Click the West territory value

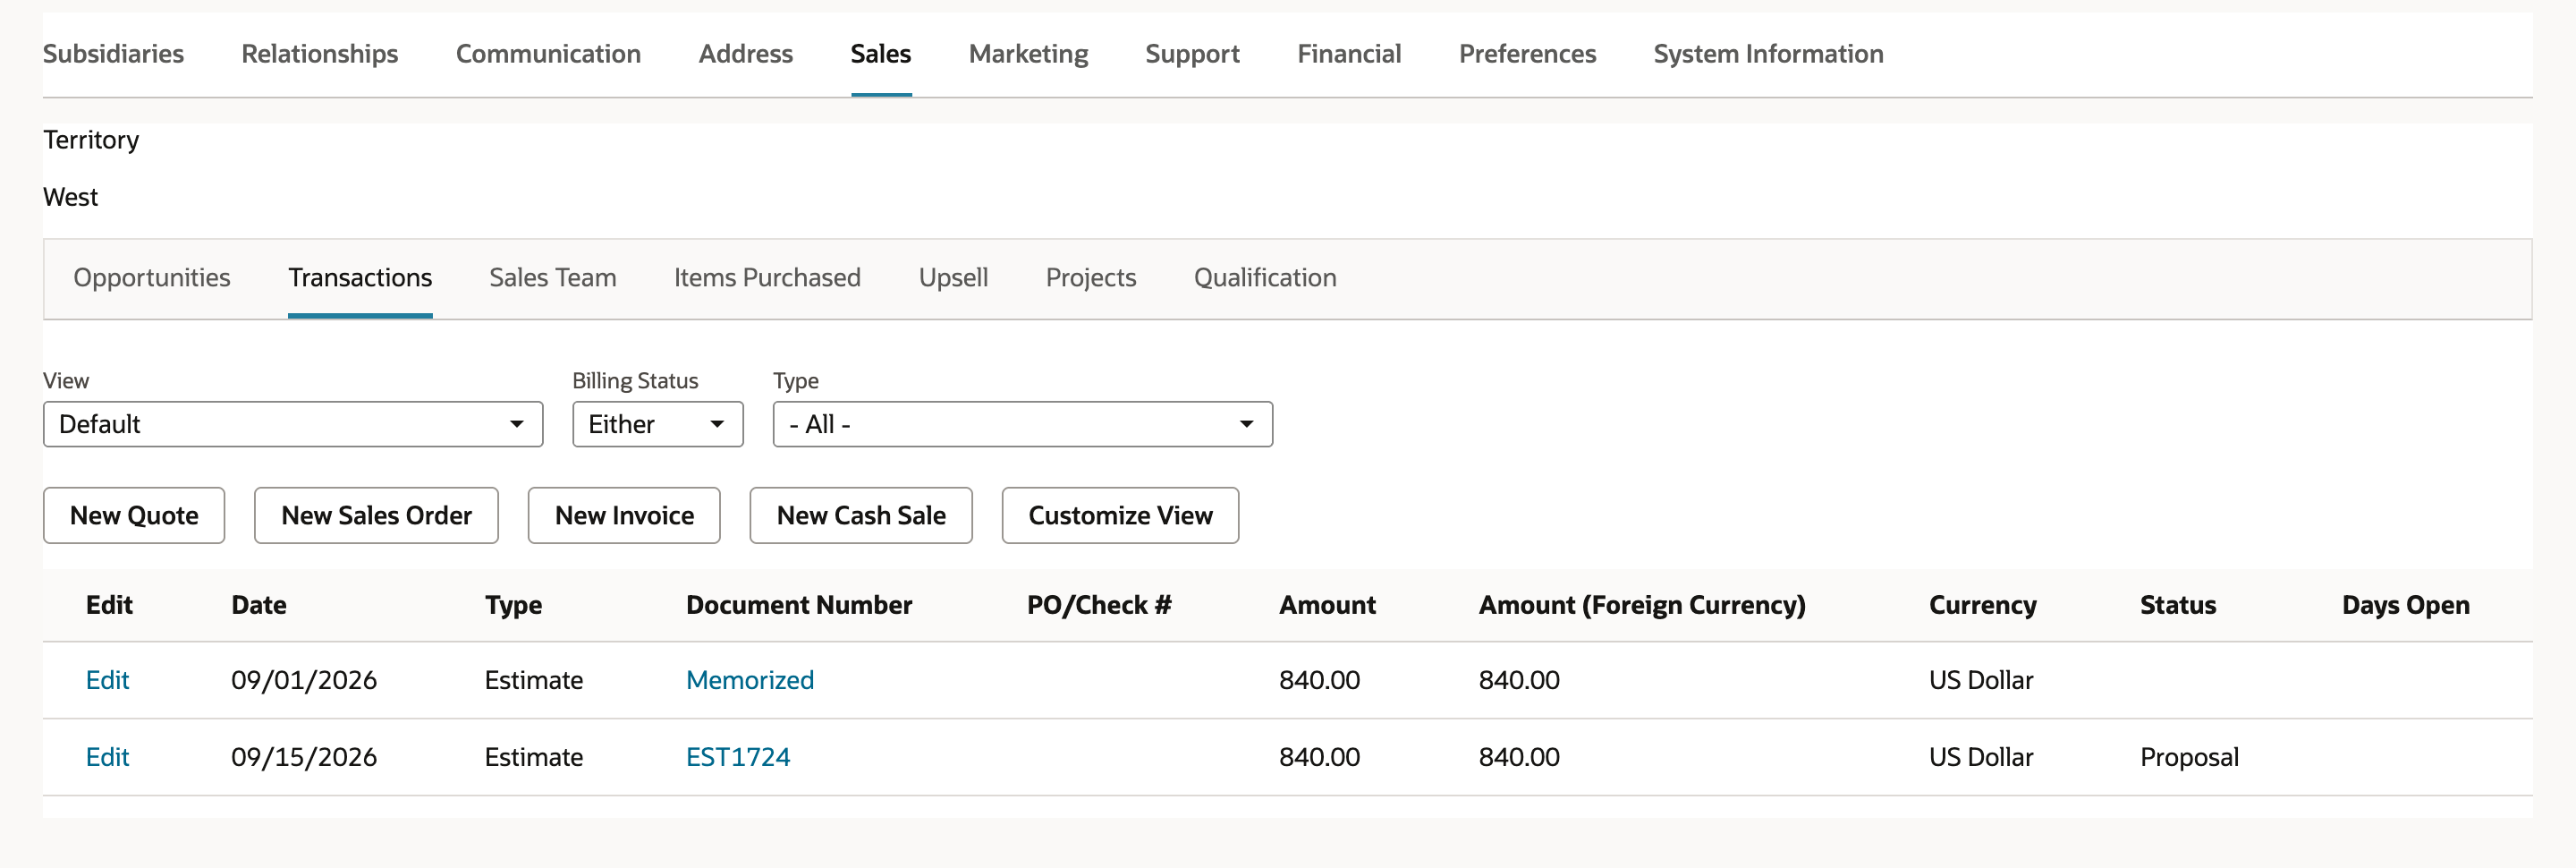pyautogui.click(x=70, y=197)
